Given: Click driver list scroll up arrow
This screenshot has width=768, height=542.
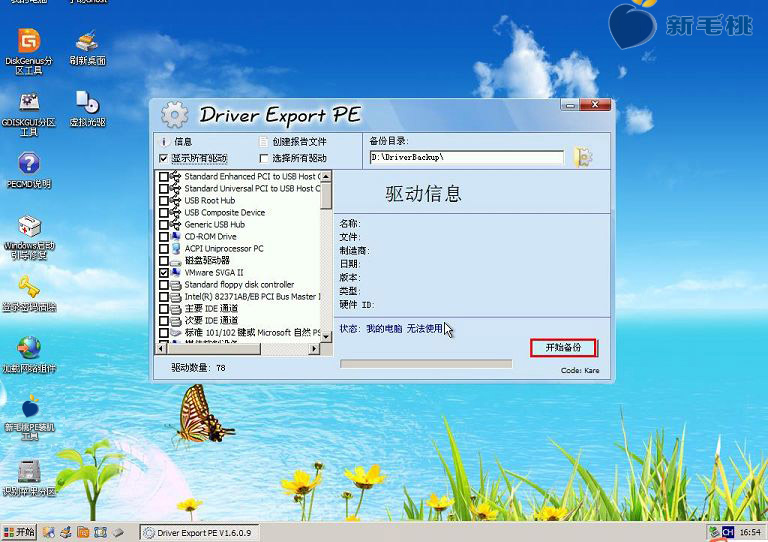Looking at the screenshot, I should (326, 176).
